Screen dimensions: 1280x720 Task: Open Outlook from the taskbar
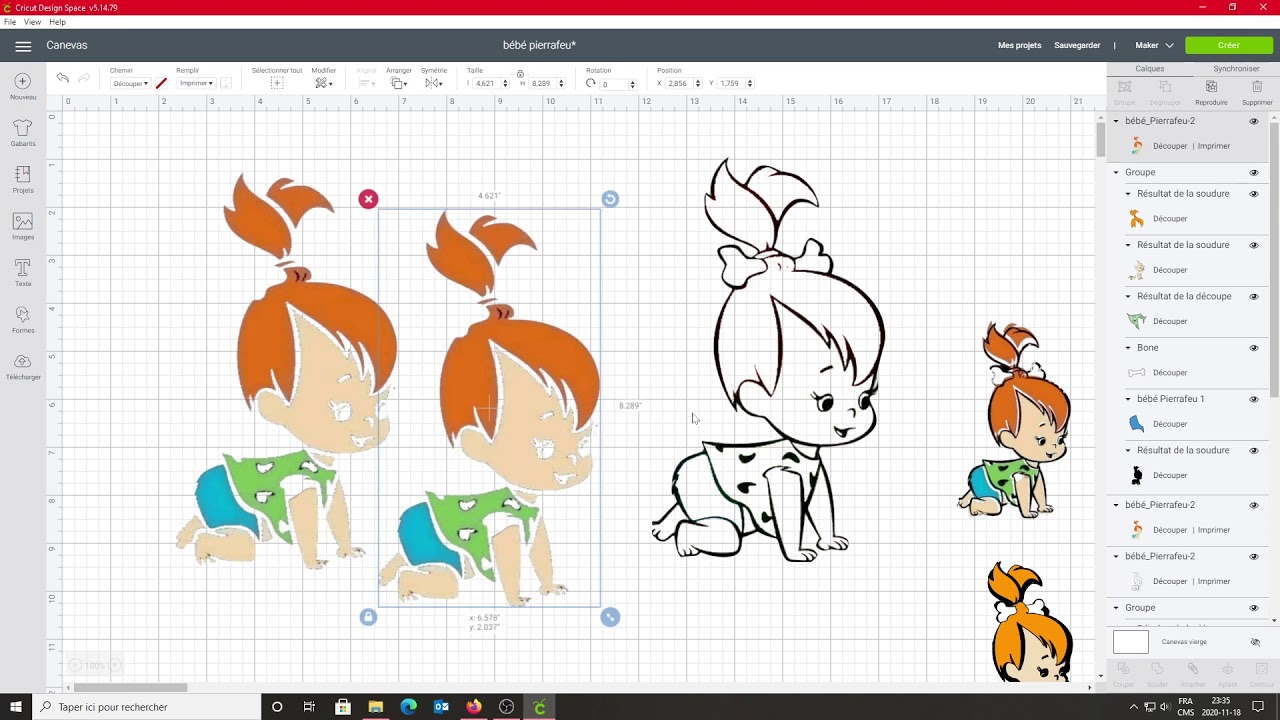pyautogui.click(x=441, y=707)
